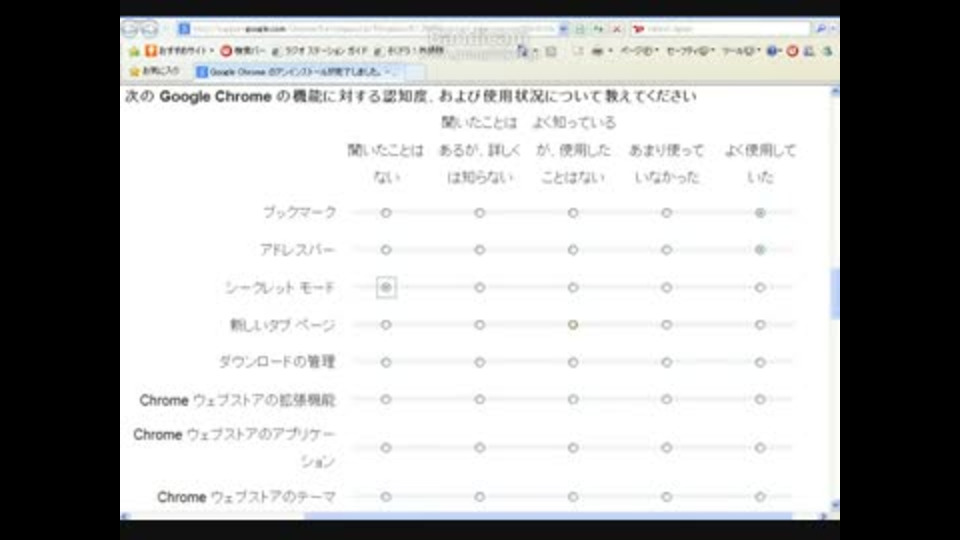Select ウェブストアの拡張機能 聞いたことはない radio
960x540 pixels.
(x=386, y=399)
